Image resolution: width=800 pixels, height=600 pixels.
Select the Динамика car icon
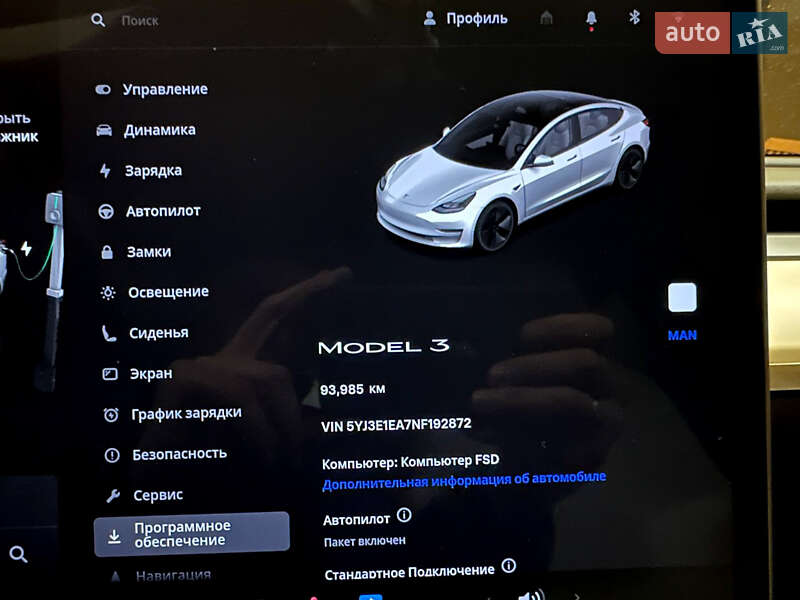104,130
